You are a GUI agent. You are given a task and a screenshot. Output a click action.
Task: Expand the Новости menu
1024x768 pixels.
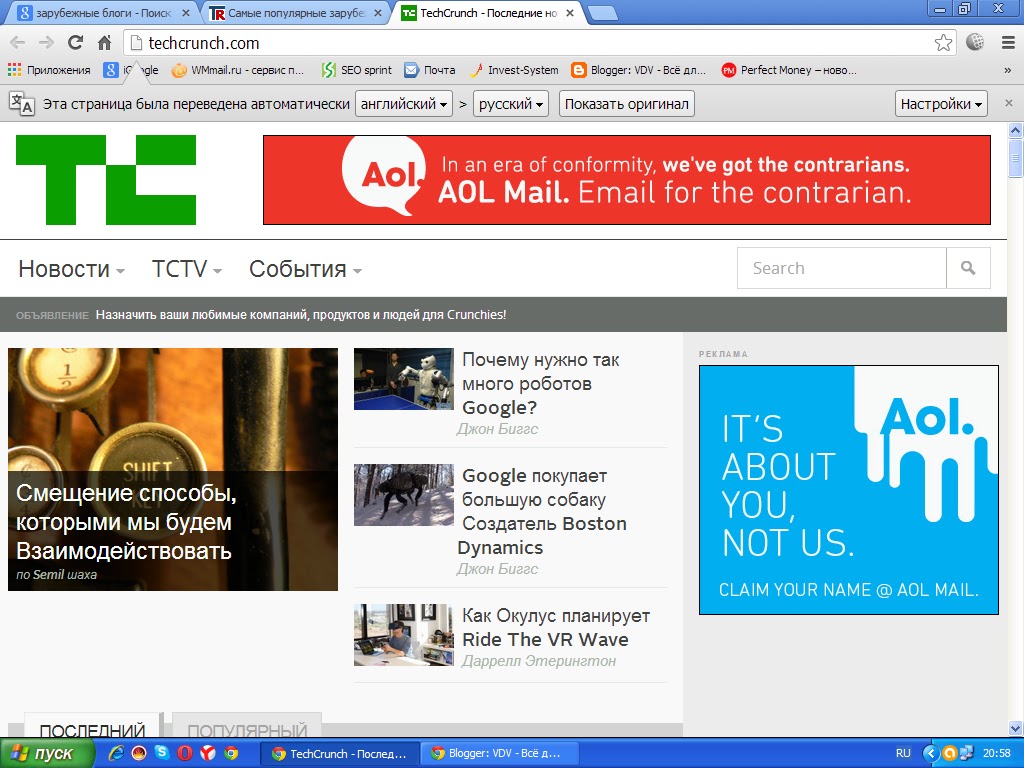click(x=71, y=268)
